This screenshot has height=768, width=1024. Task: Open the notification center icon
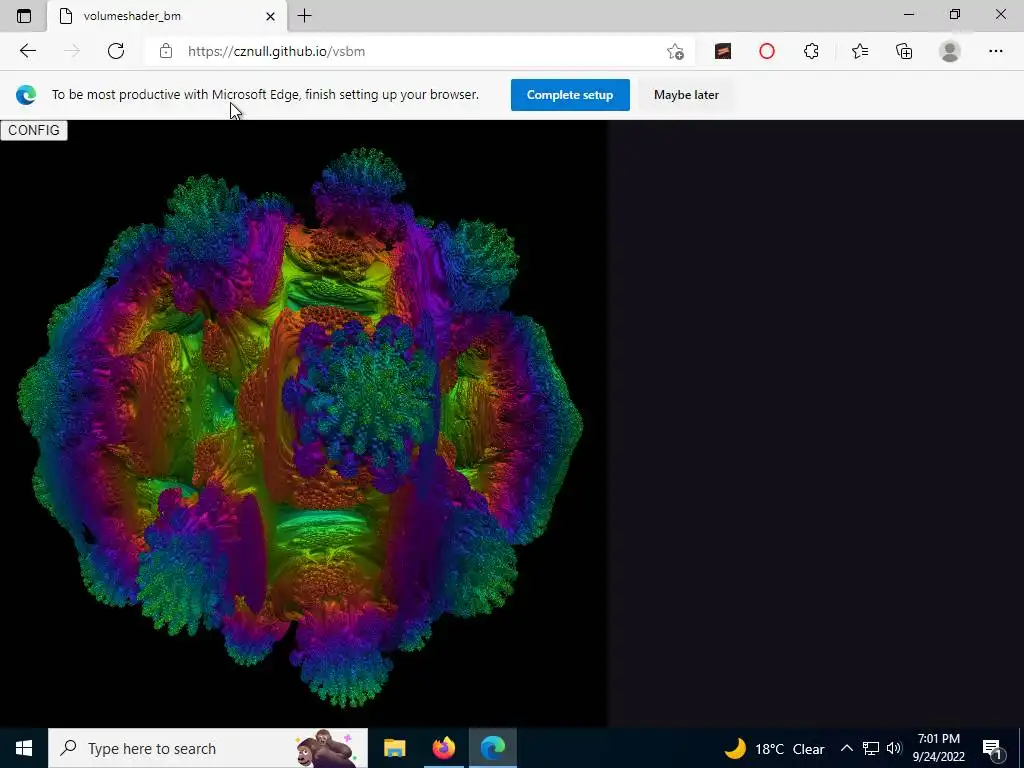coord(992,748)
